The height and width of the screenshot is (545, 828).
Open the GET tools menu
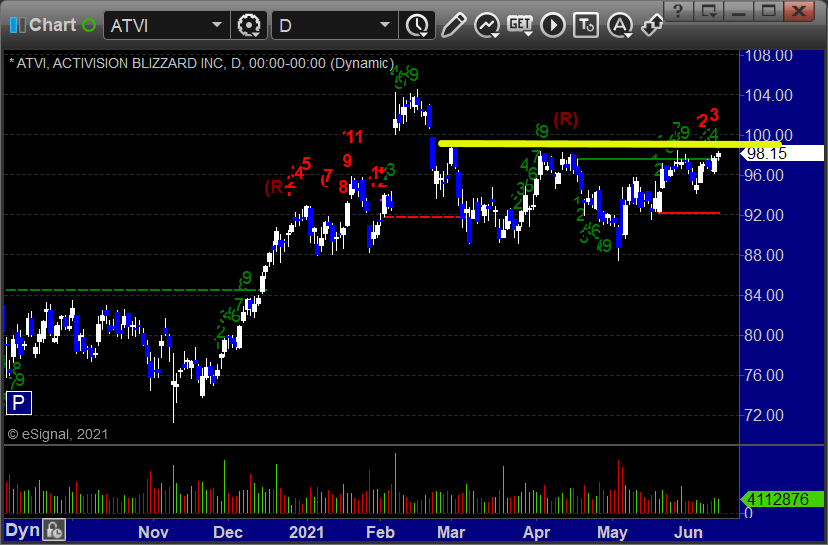pyautogui.click(x=520, y=25)
